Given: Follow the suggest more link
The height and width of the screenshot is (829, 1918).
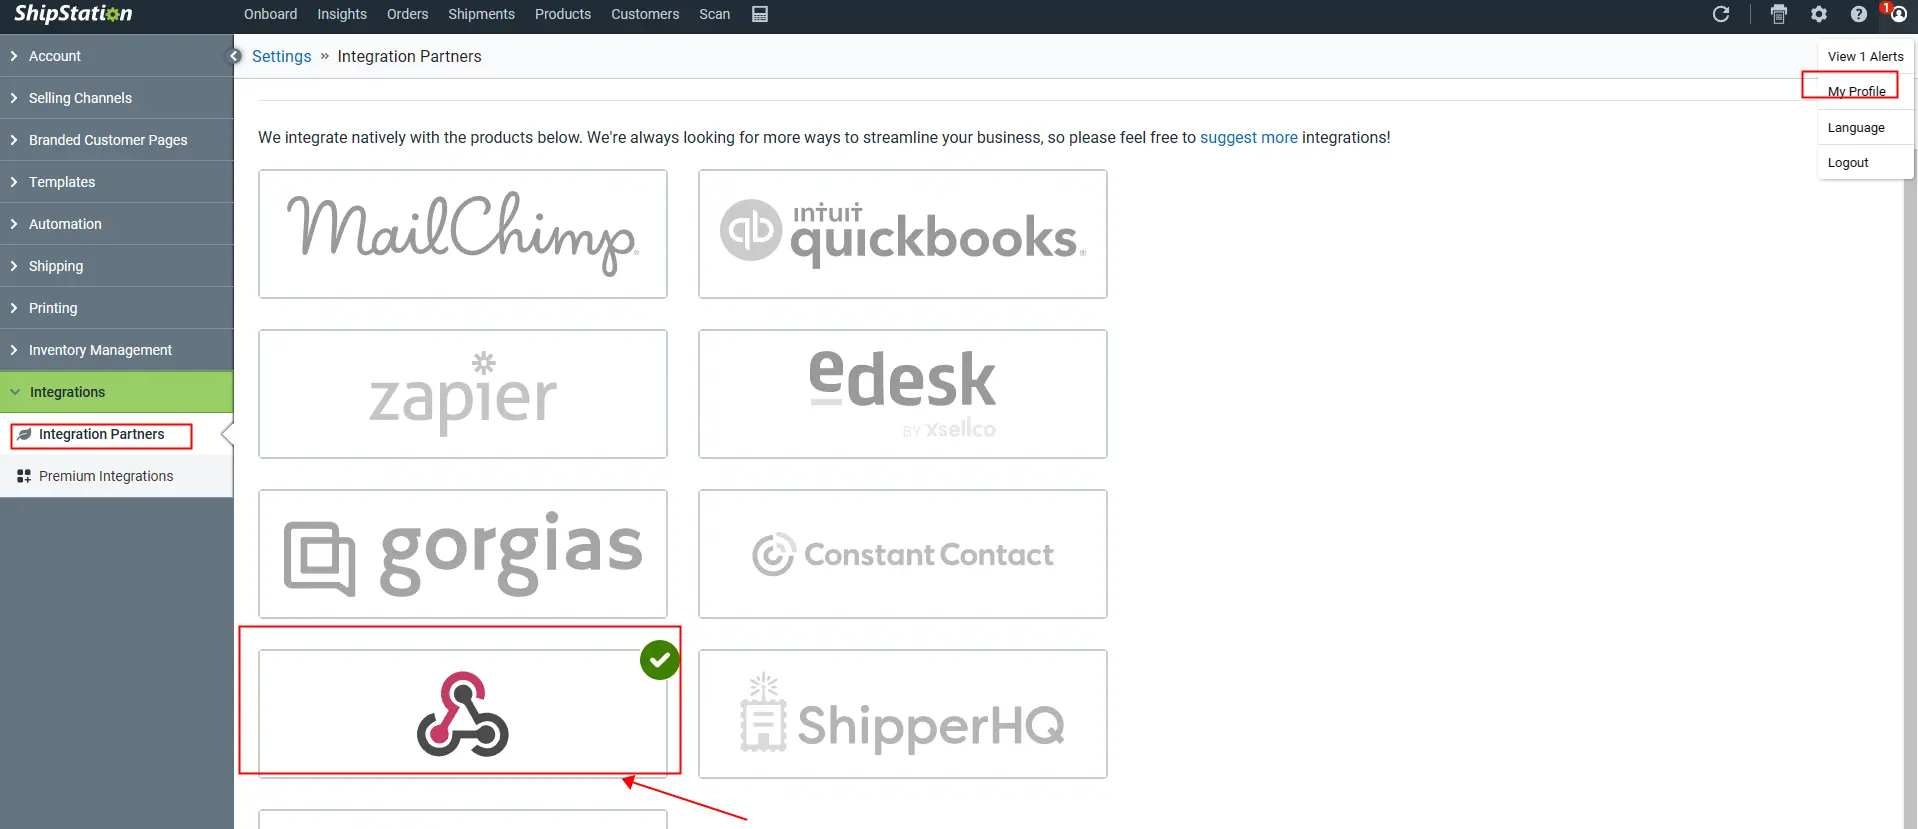Looking at the screenshot, I should point(1249,137).
